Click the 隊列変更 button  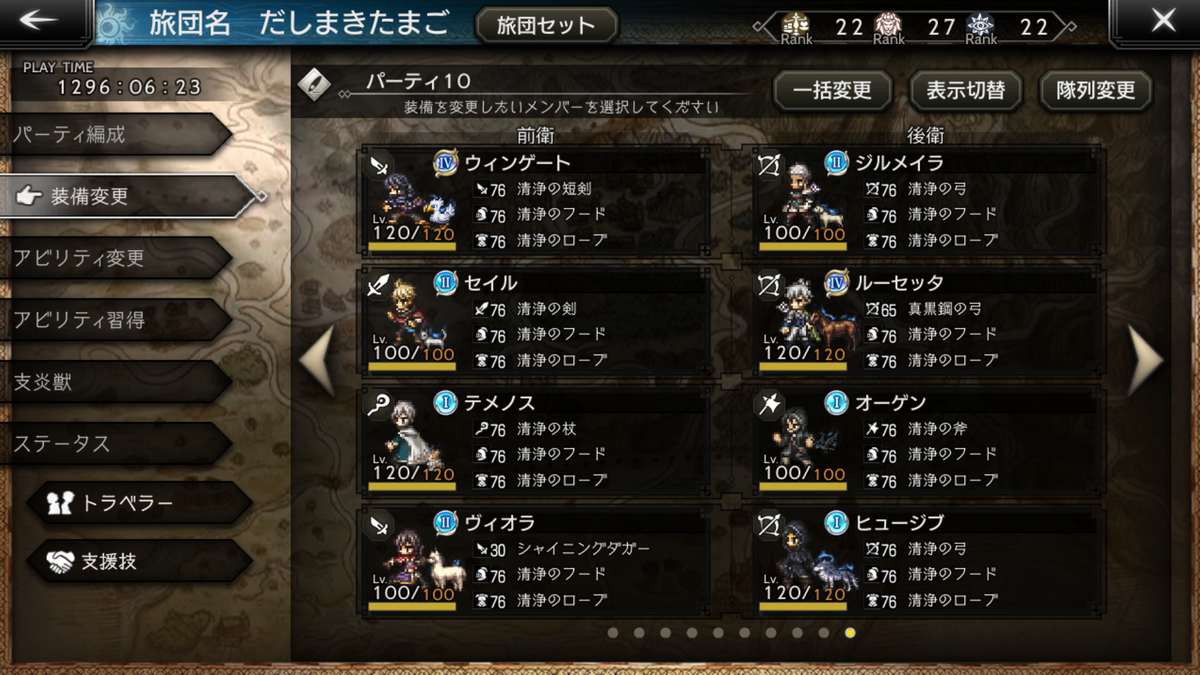pyautogui.click(x=1096, y=91)
